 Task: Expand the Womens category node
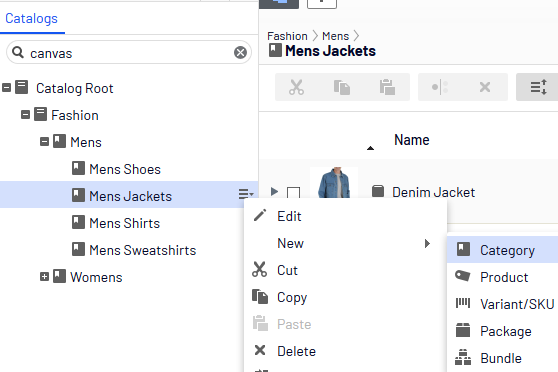coord(44,277)
